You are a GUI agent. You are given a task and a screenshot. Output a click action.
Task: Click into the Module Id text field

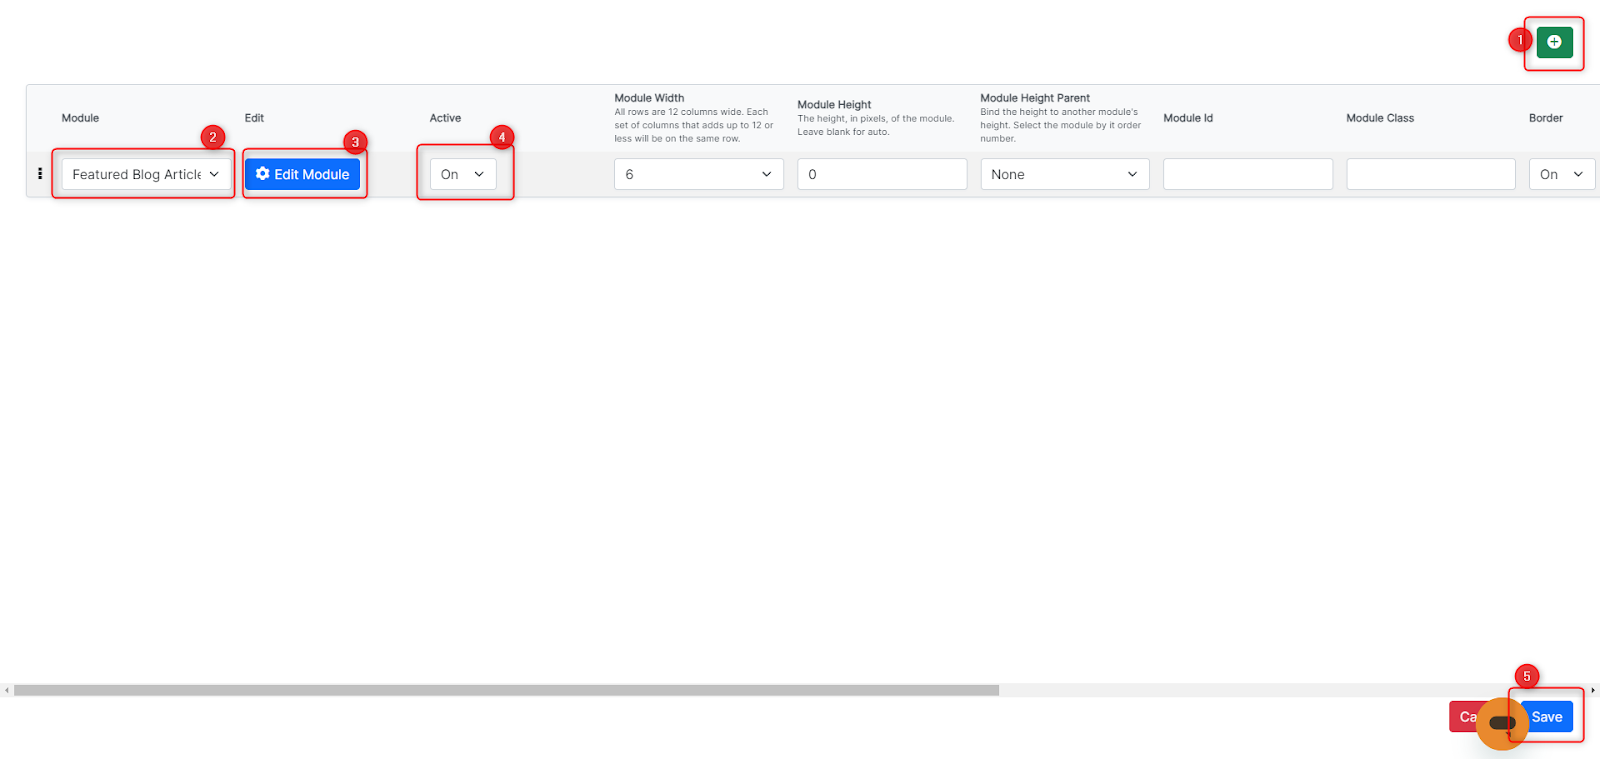1247,174
